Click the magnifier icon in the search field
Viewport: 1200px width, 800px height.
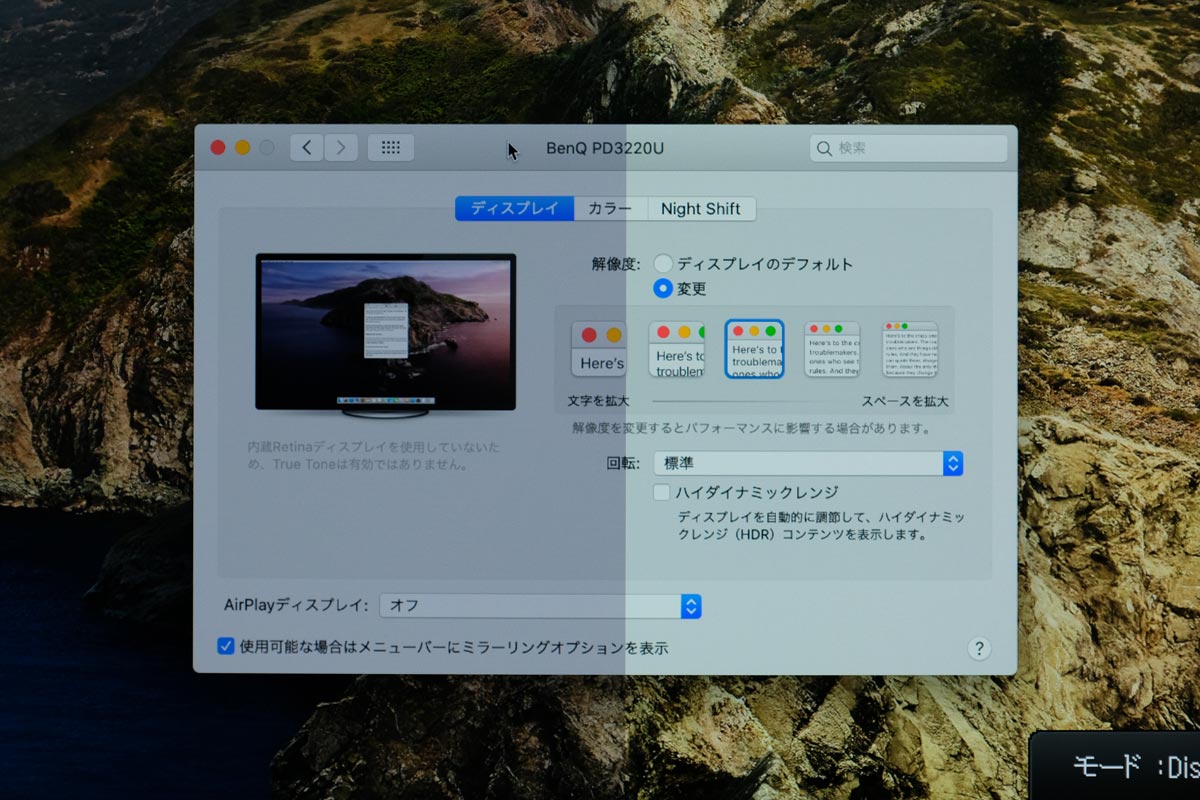pyautogui.click(x=824, y=149)
